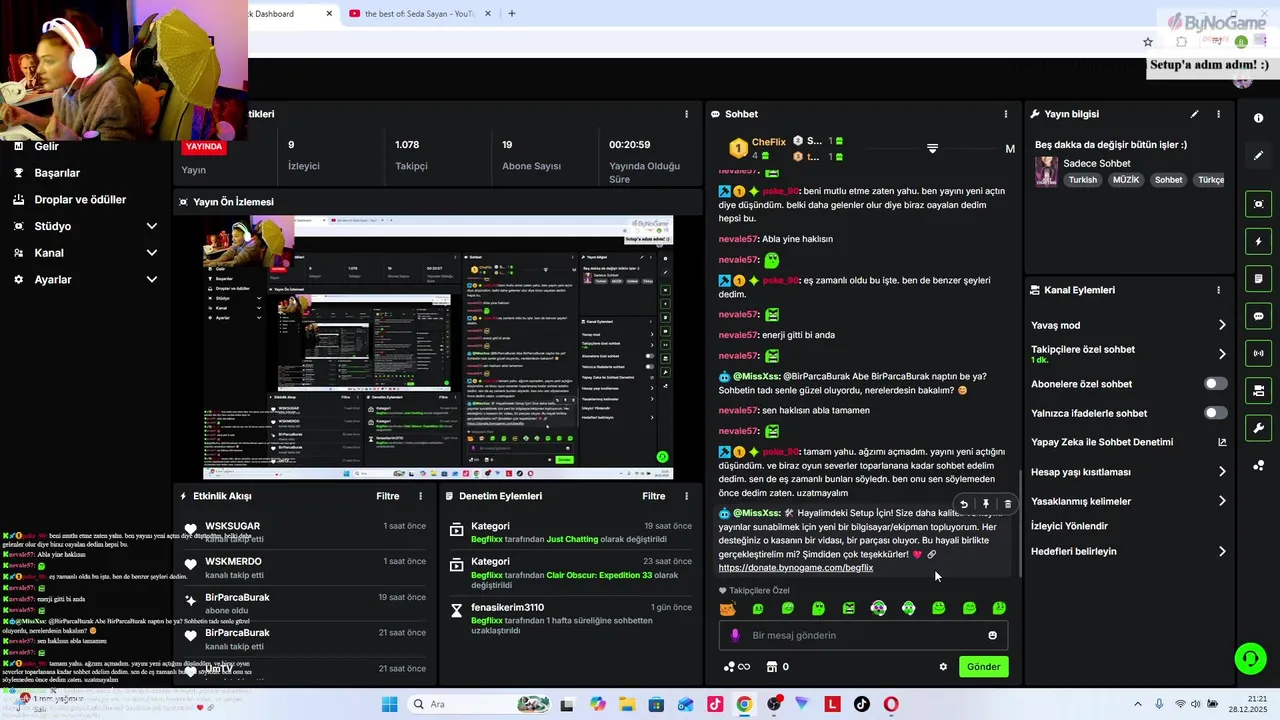The image size is (1280, 720).
Task: Collapse the chat leaderboard header arrow
Action: click(932, 148)
